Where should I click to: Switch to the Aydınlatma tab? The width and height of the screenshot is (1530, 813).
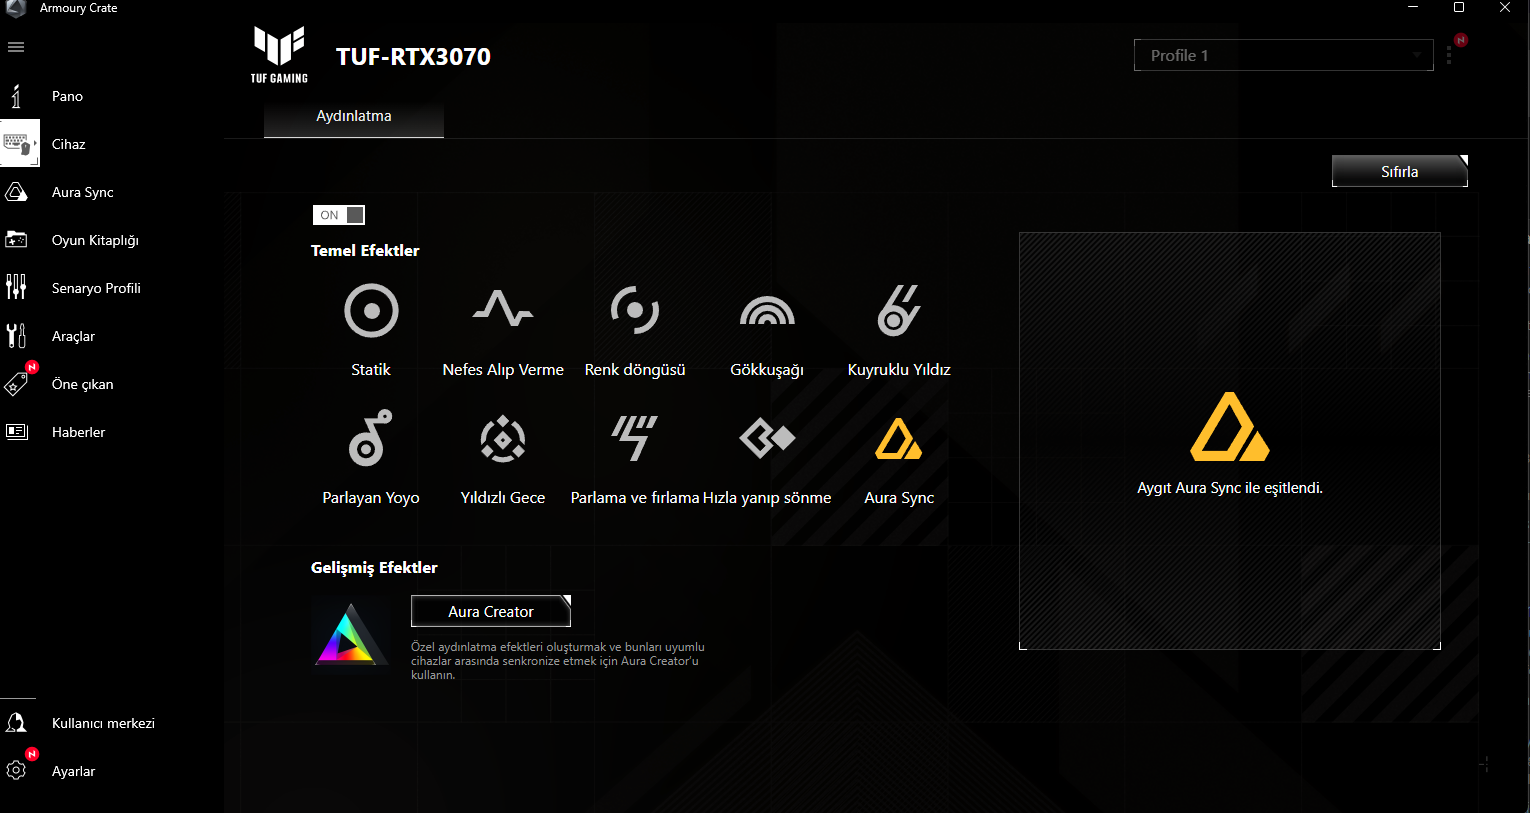coord(354,117)
